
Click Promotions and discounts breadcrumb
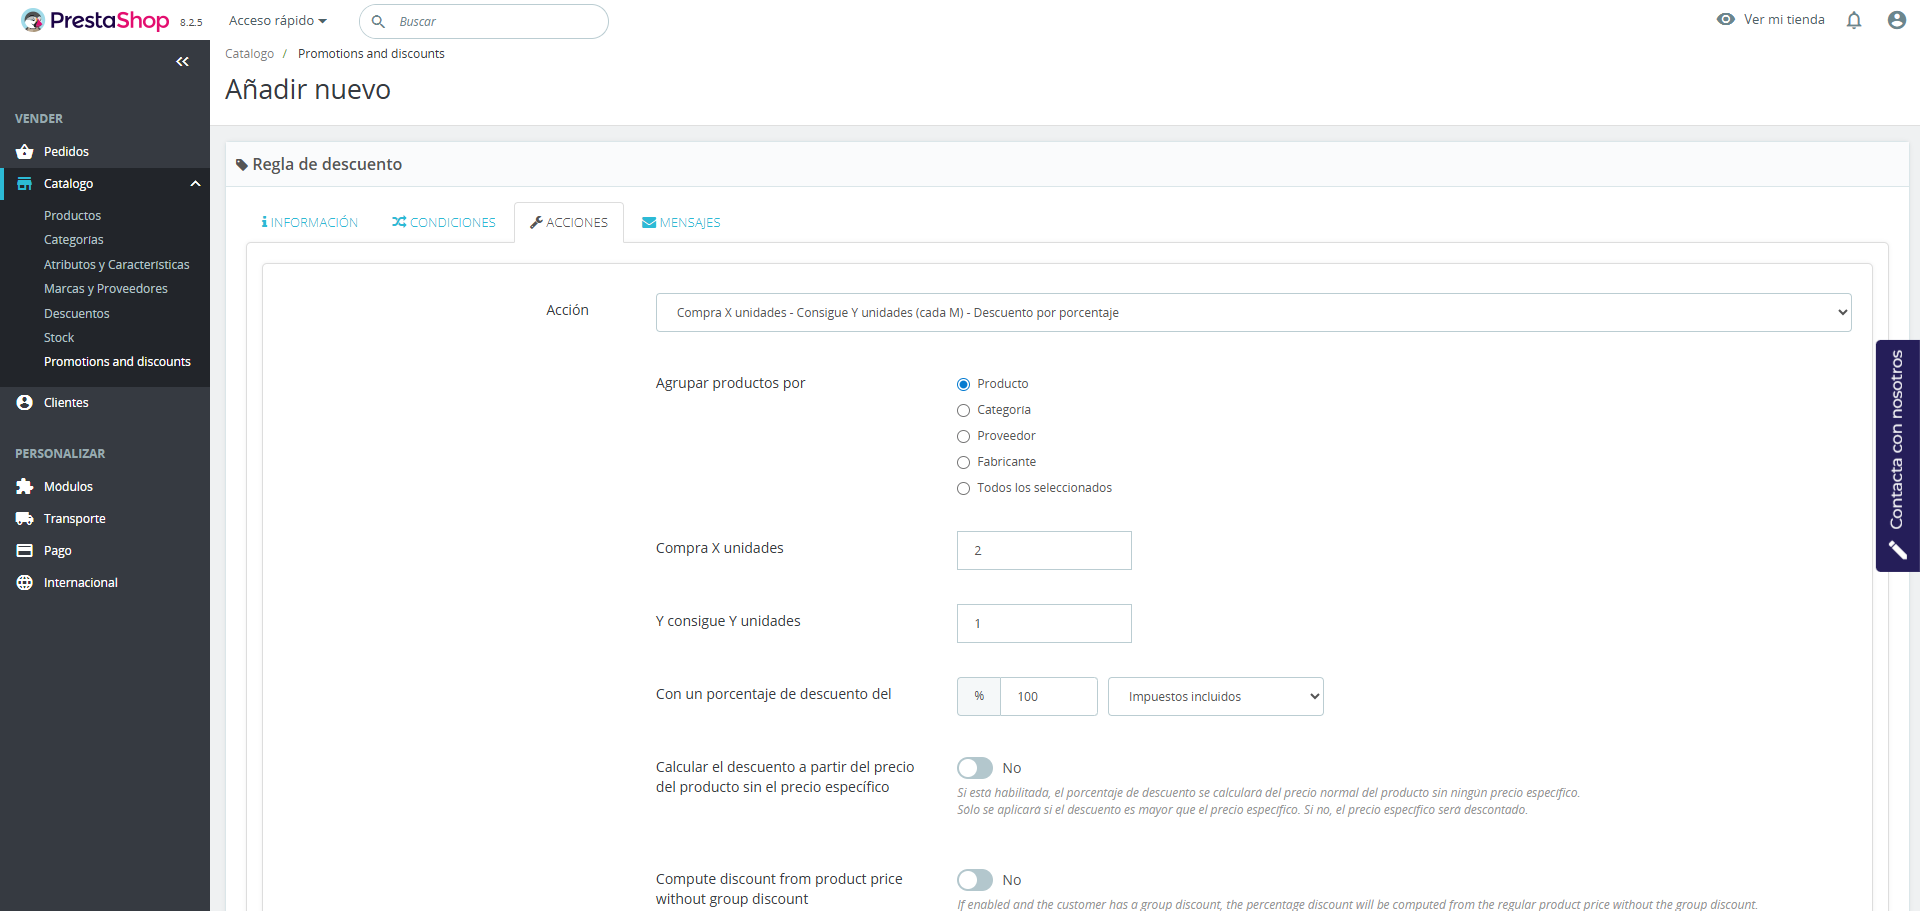371,54
